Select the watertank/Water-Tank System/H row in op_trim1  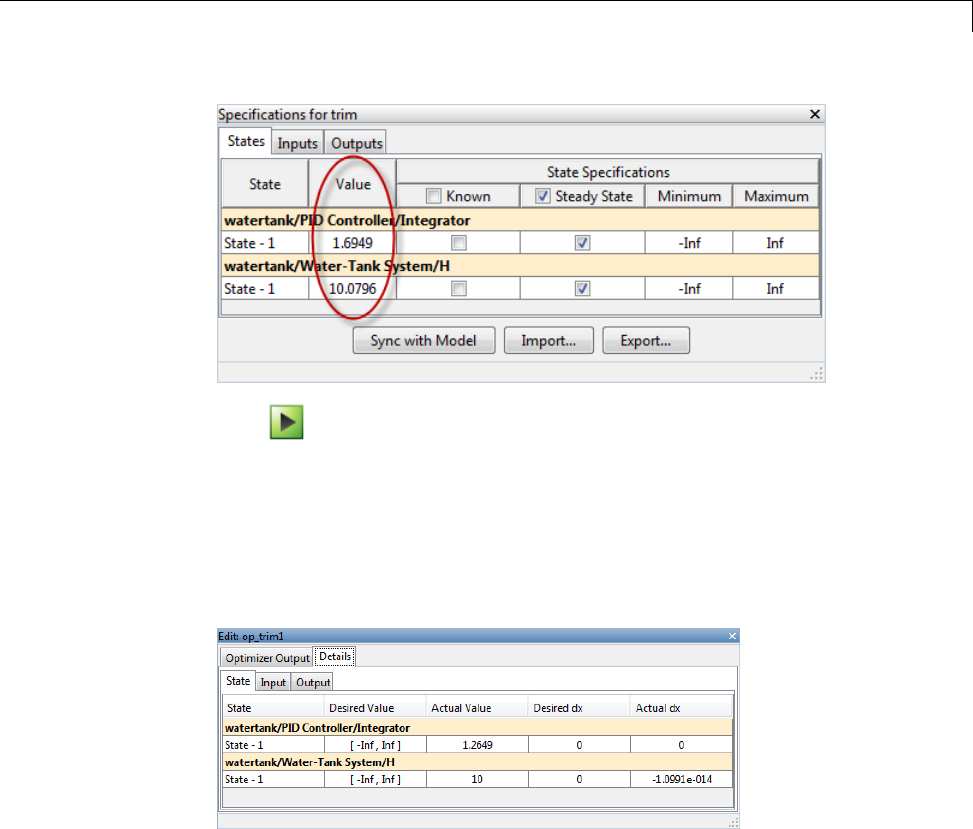click(477, 762)
